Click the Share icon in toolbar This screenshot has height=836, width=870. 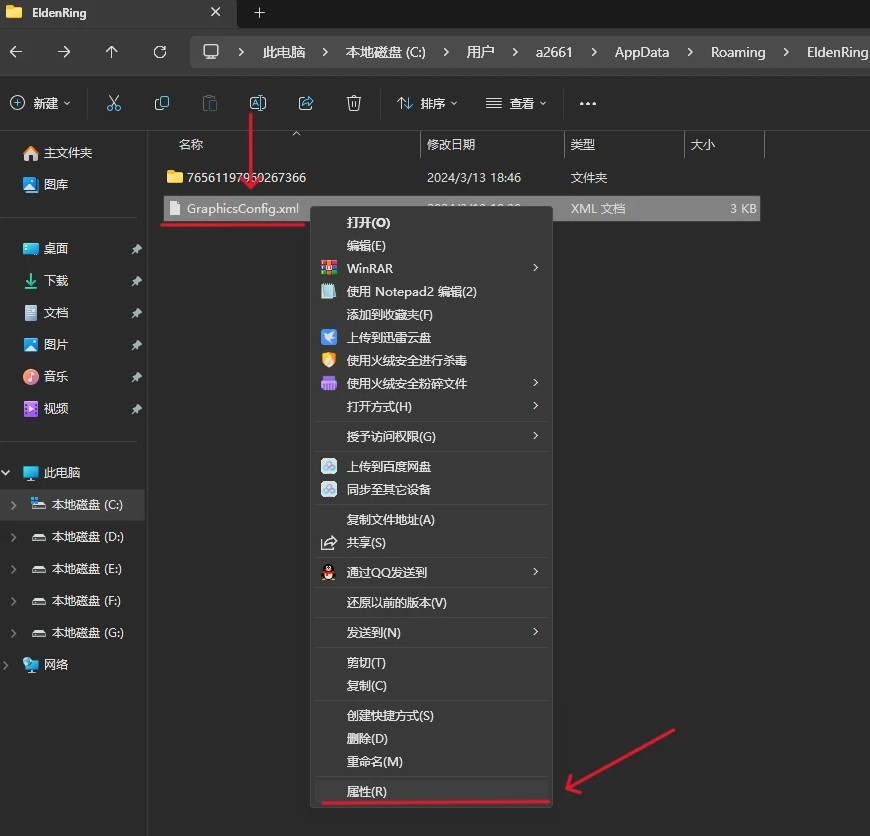tap(306, 103)
